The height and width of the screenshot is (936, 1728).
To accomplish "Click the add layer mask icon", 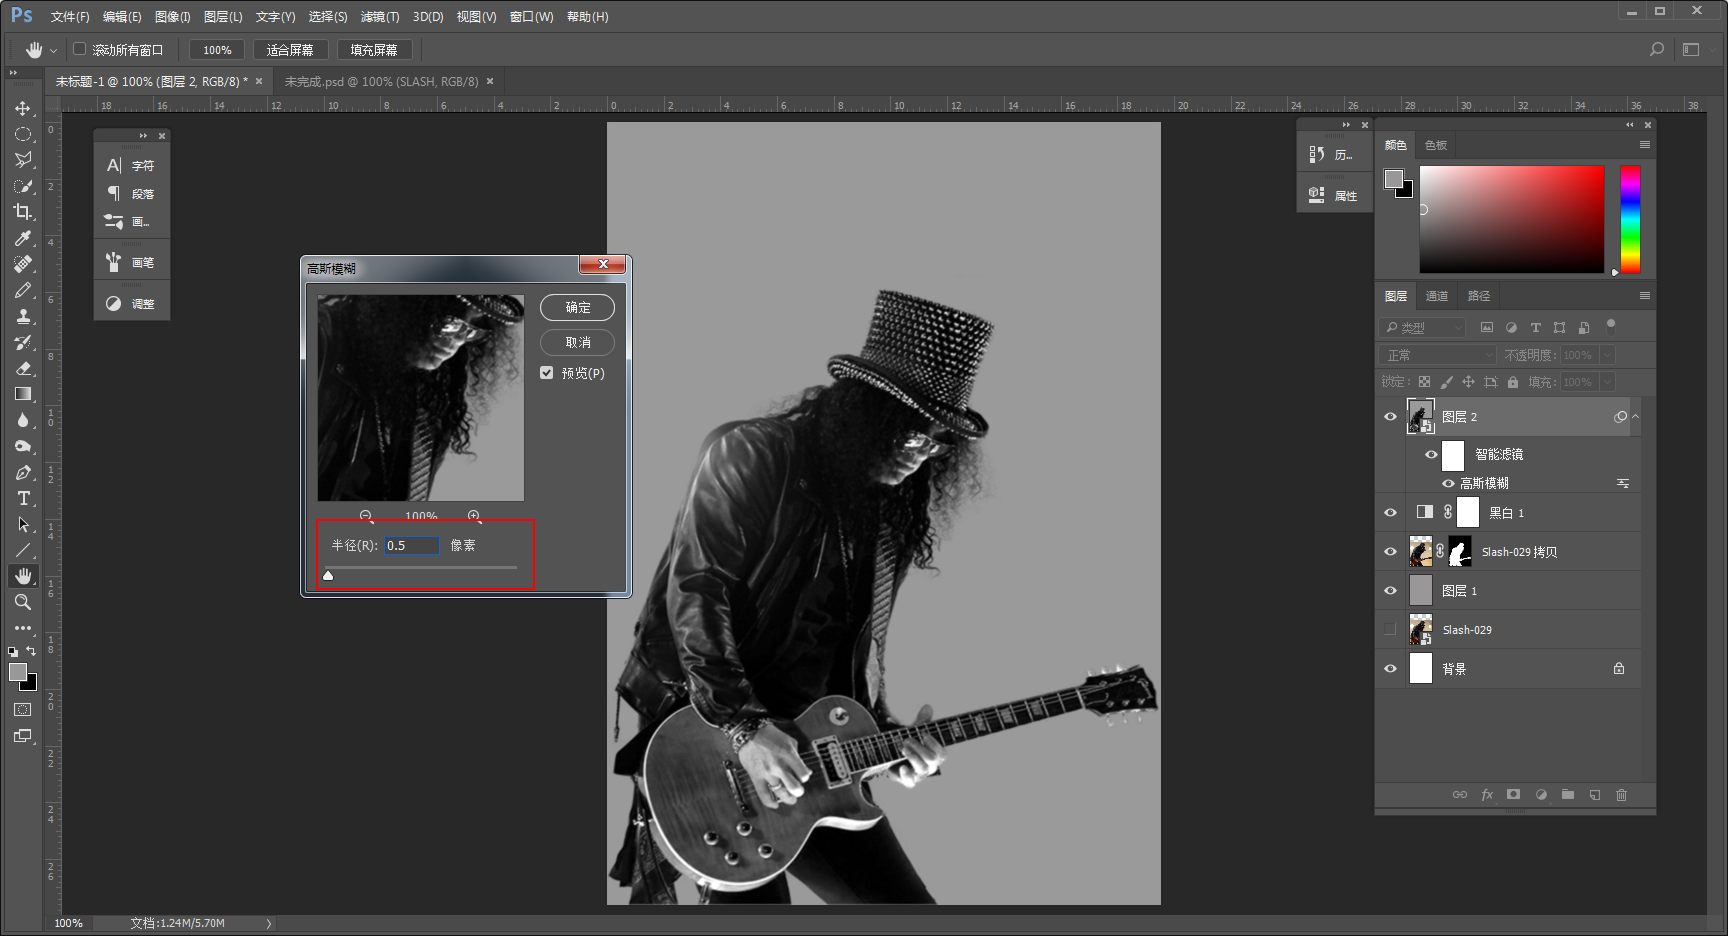I will (x=1514, y=795).
